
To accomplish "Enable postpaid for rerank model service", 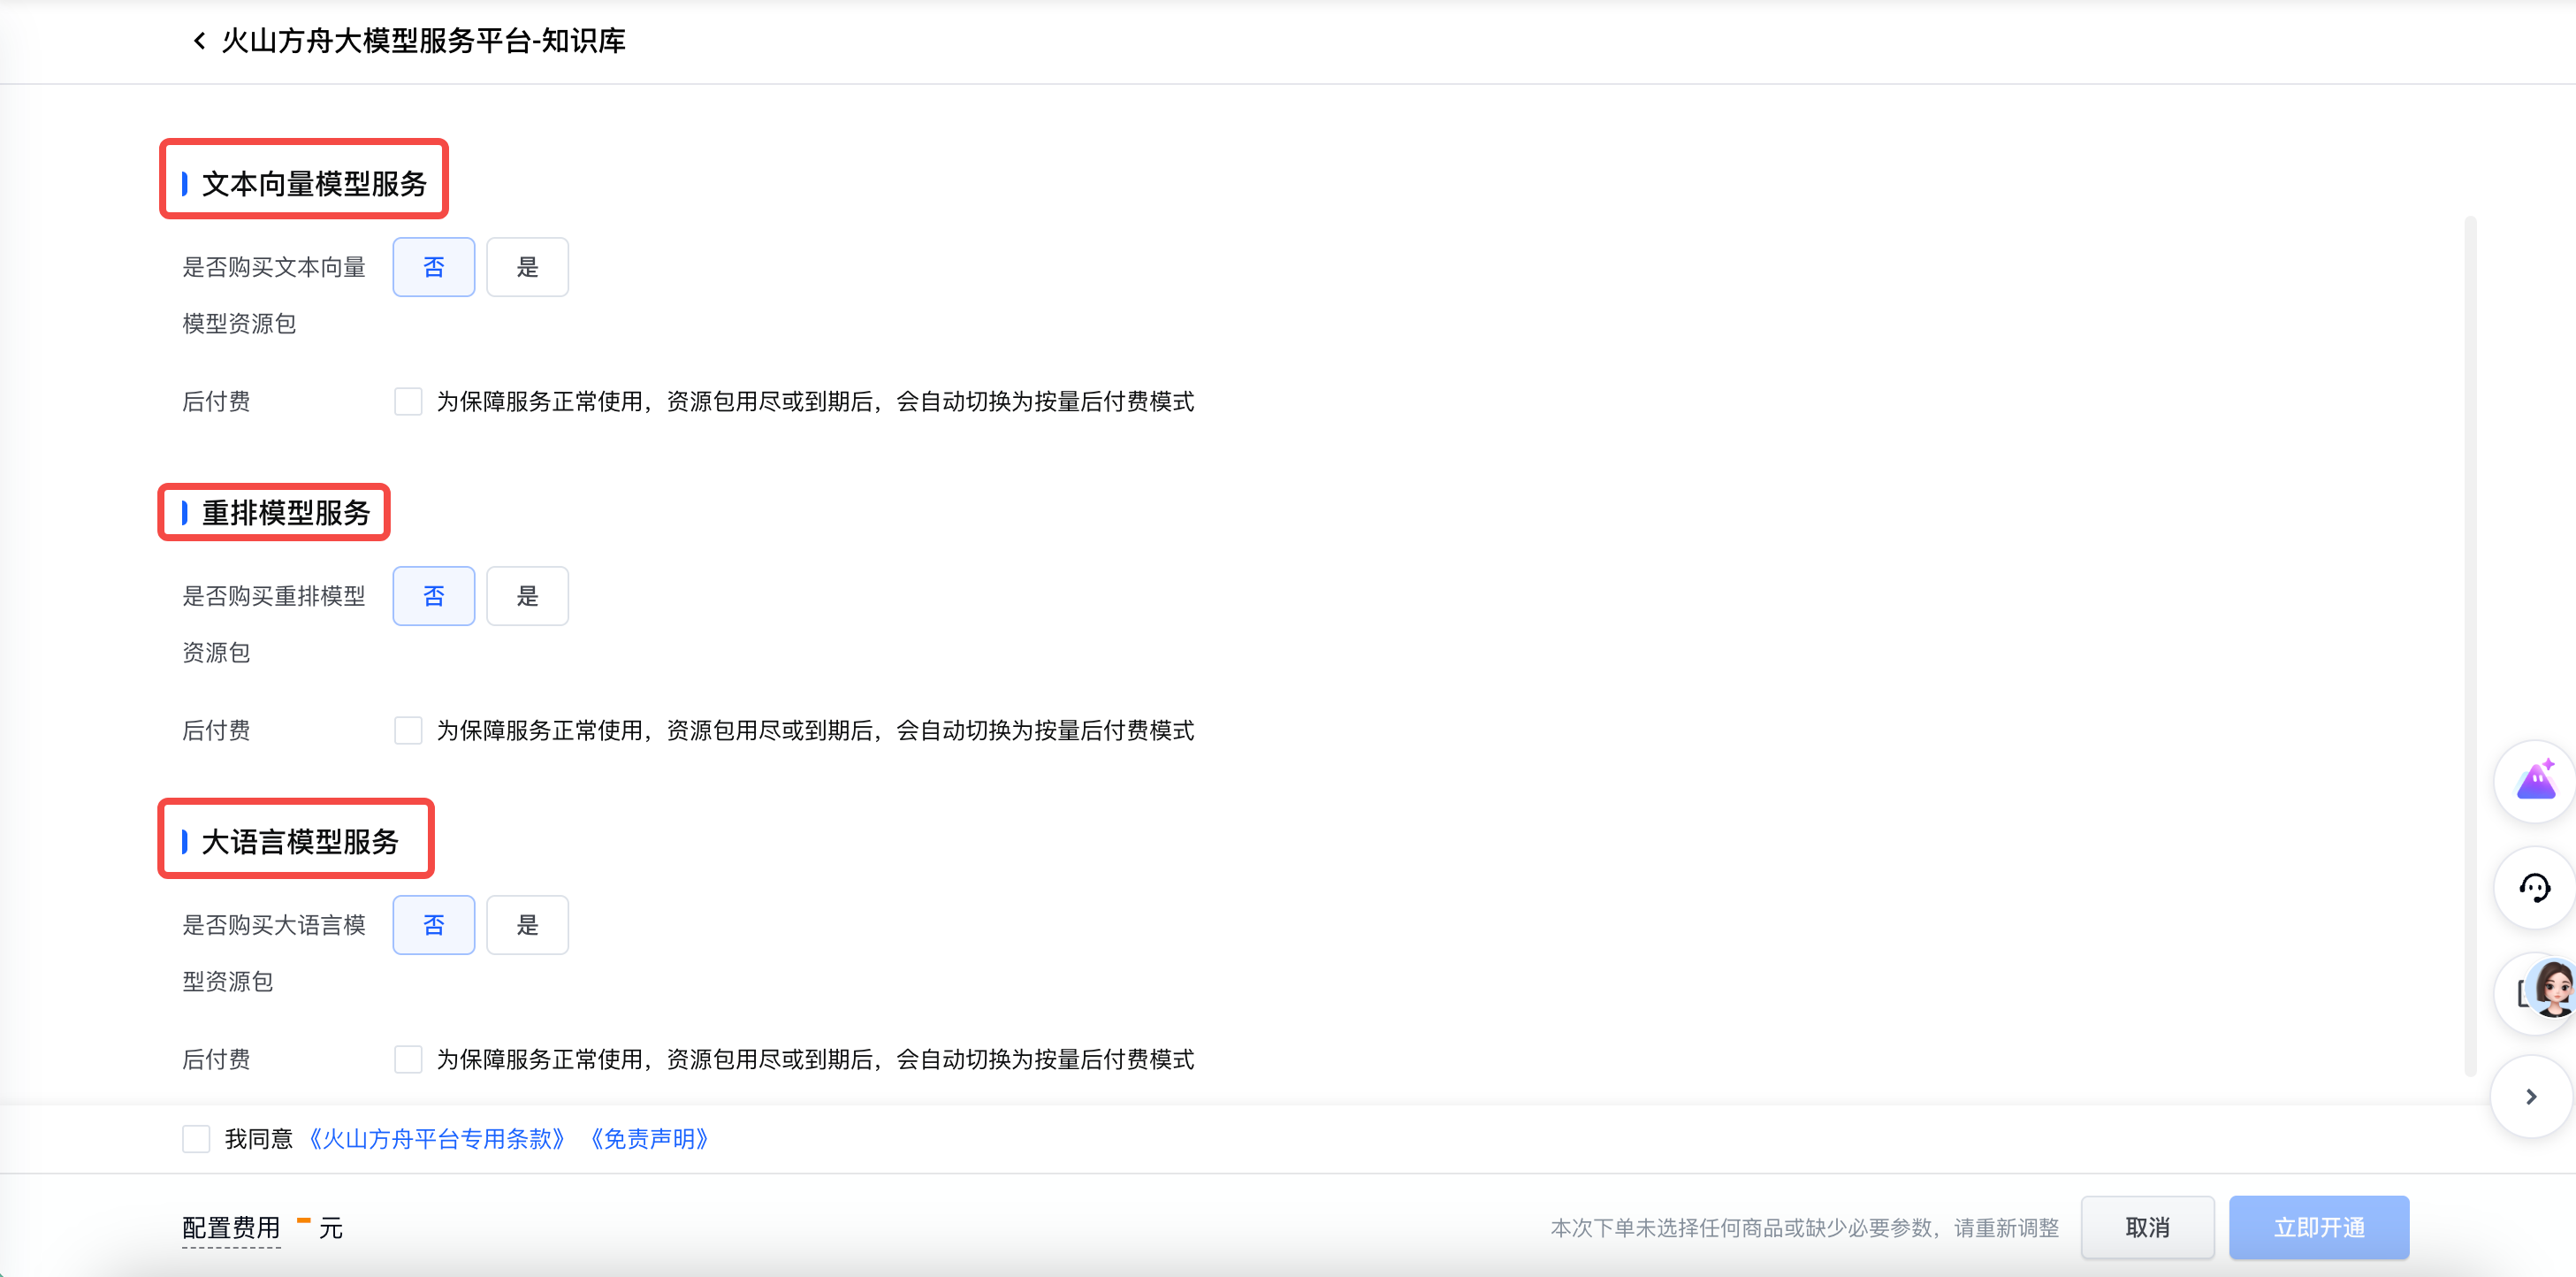I will pyautogui.click(x=408, y=731).
